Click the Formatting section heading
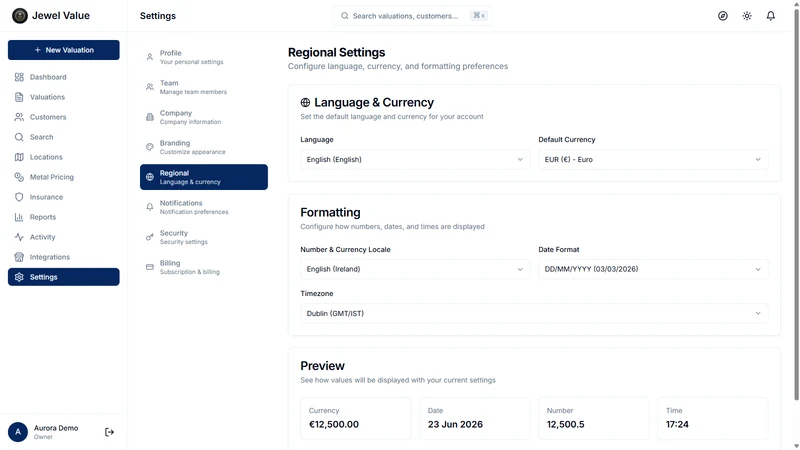The height and width of the screenshot is (450, 800). [330, 212]
